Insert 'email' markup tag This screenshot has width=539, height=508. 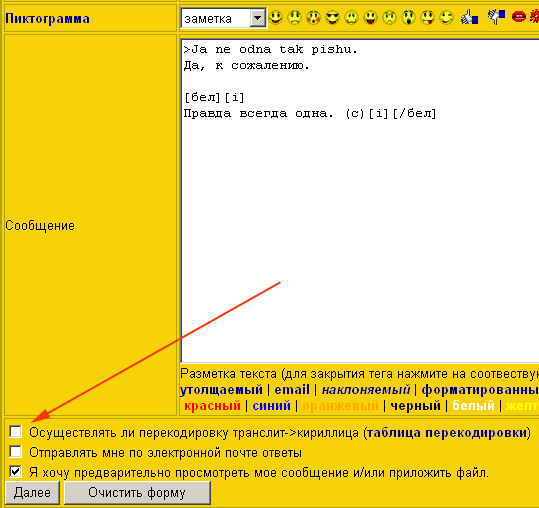[x=292, y=390]
